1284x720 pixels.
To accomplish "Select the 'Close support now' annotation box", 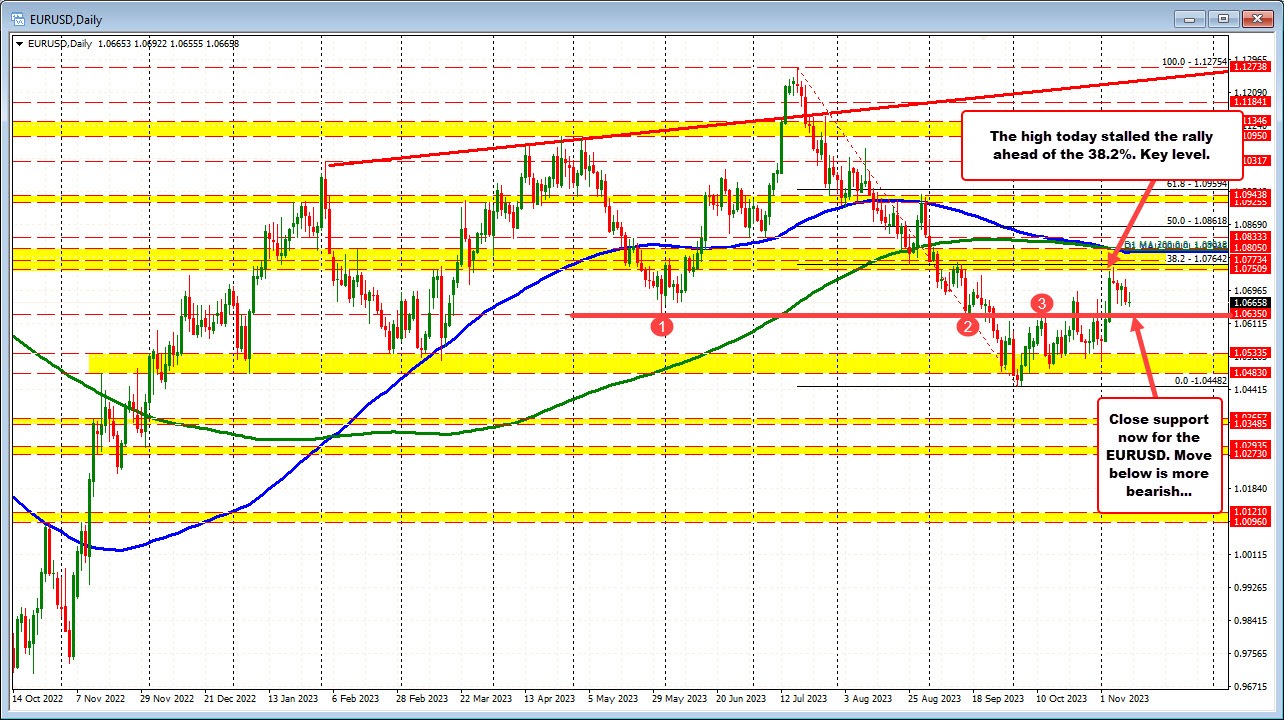I will click(1160, 456).
